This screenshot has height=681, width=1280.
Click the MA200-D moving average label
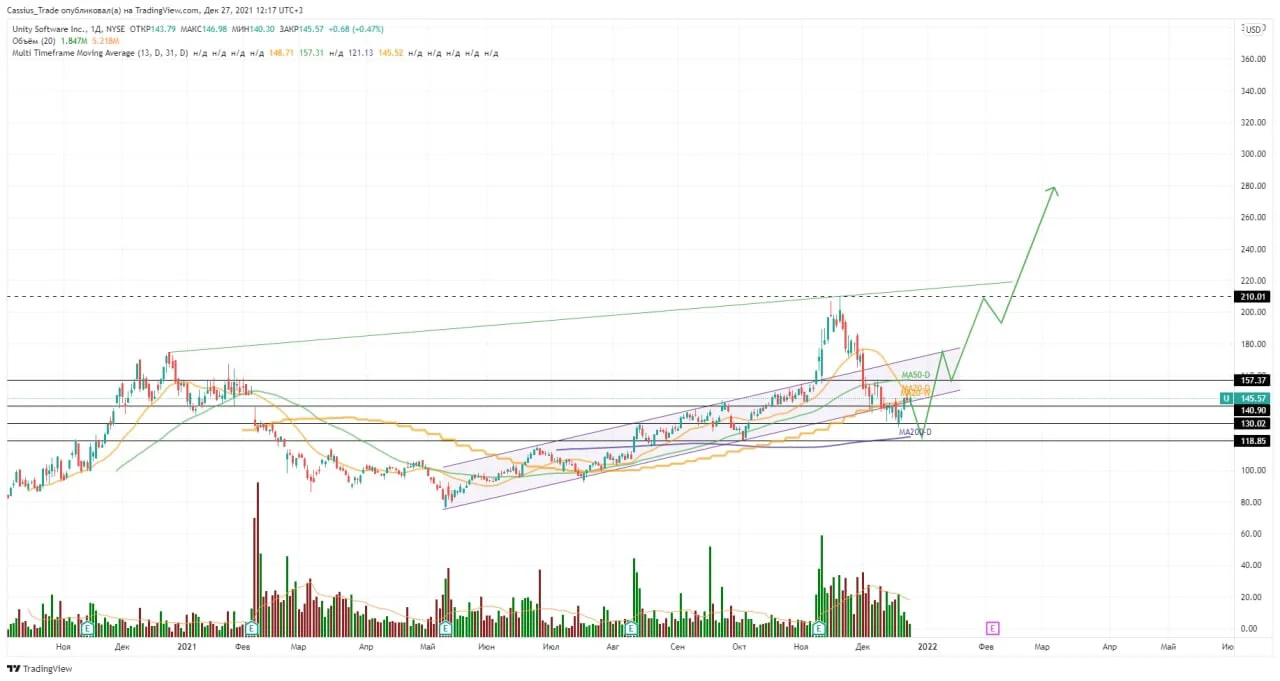pyautogui.click(x=915, y=432)
